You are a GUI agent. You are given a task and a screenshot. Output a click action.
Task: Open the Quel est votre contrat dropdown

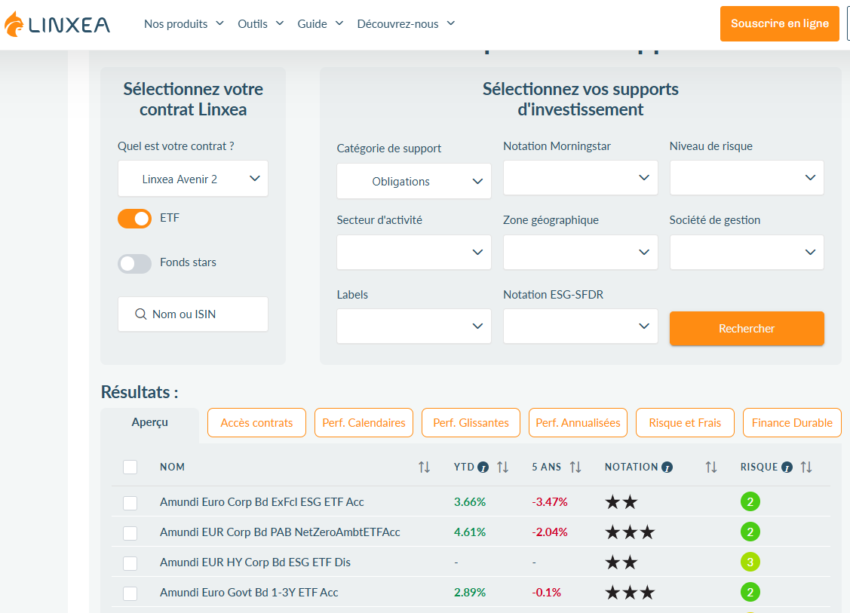tap(192, 178)
